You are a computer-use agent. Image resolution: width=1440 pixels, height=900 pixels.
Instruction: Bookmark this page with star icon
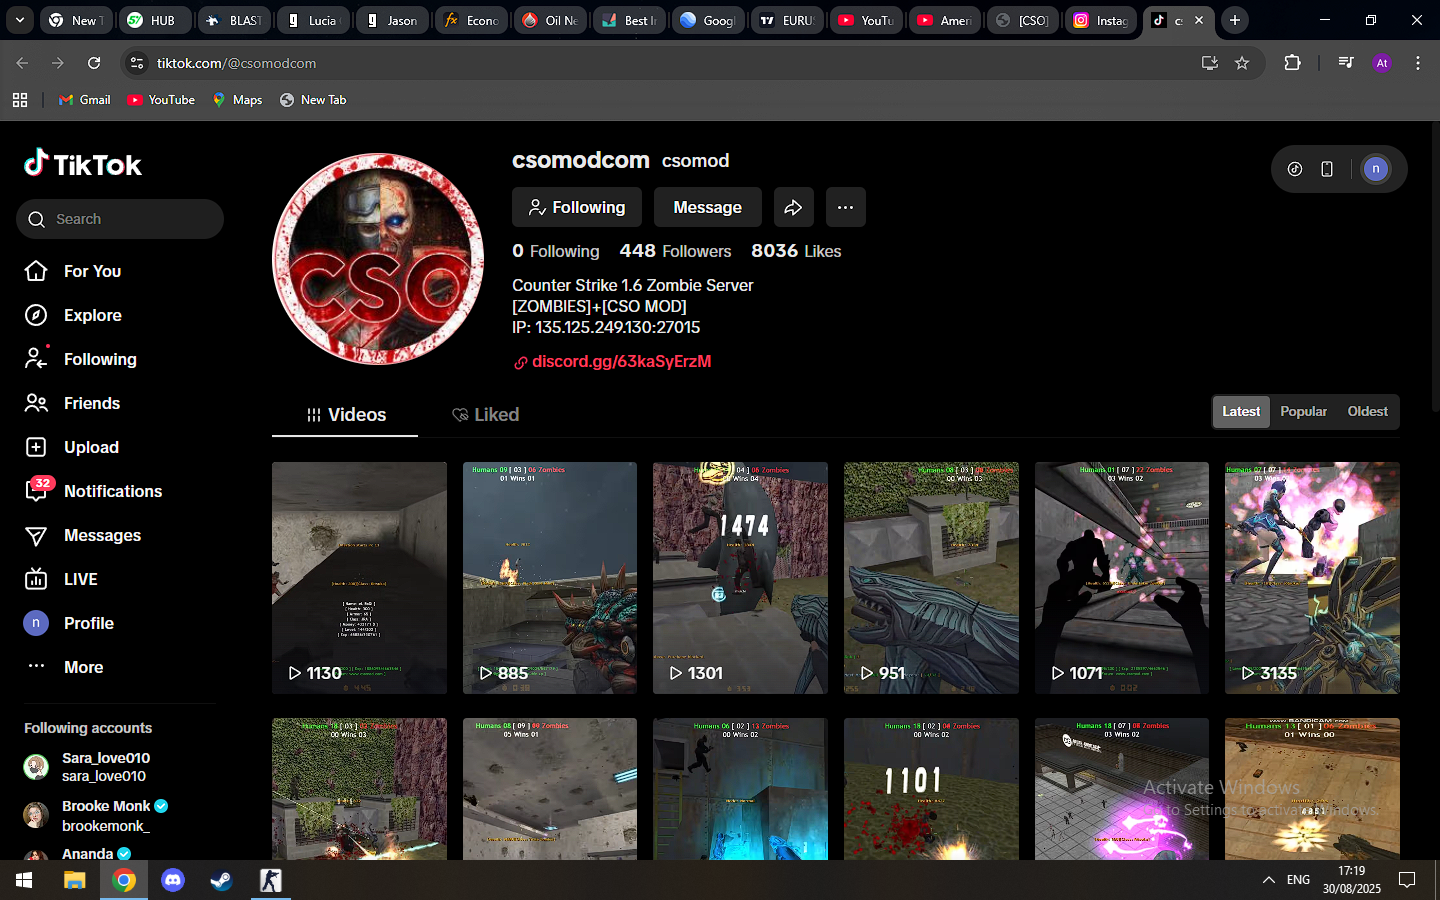click(1242, 63)
